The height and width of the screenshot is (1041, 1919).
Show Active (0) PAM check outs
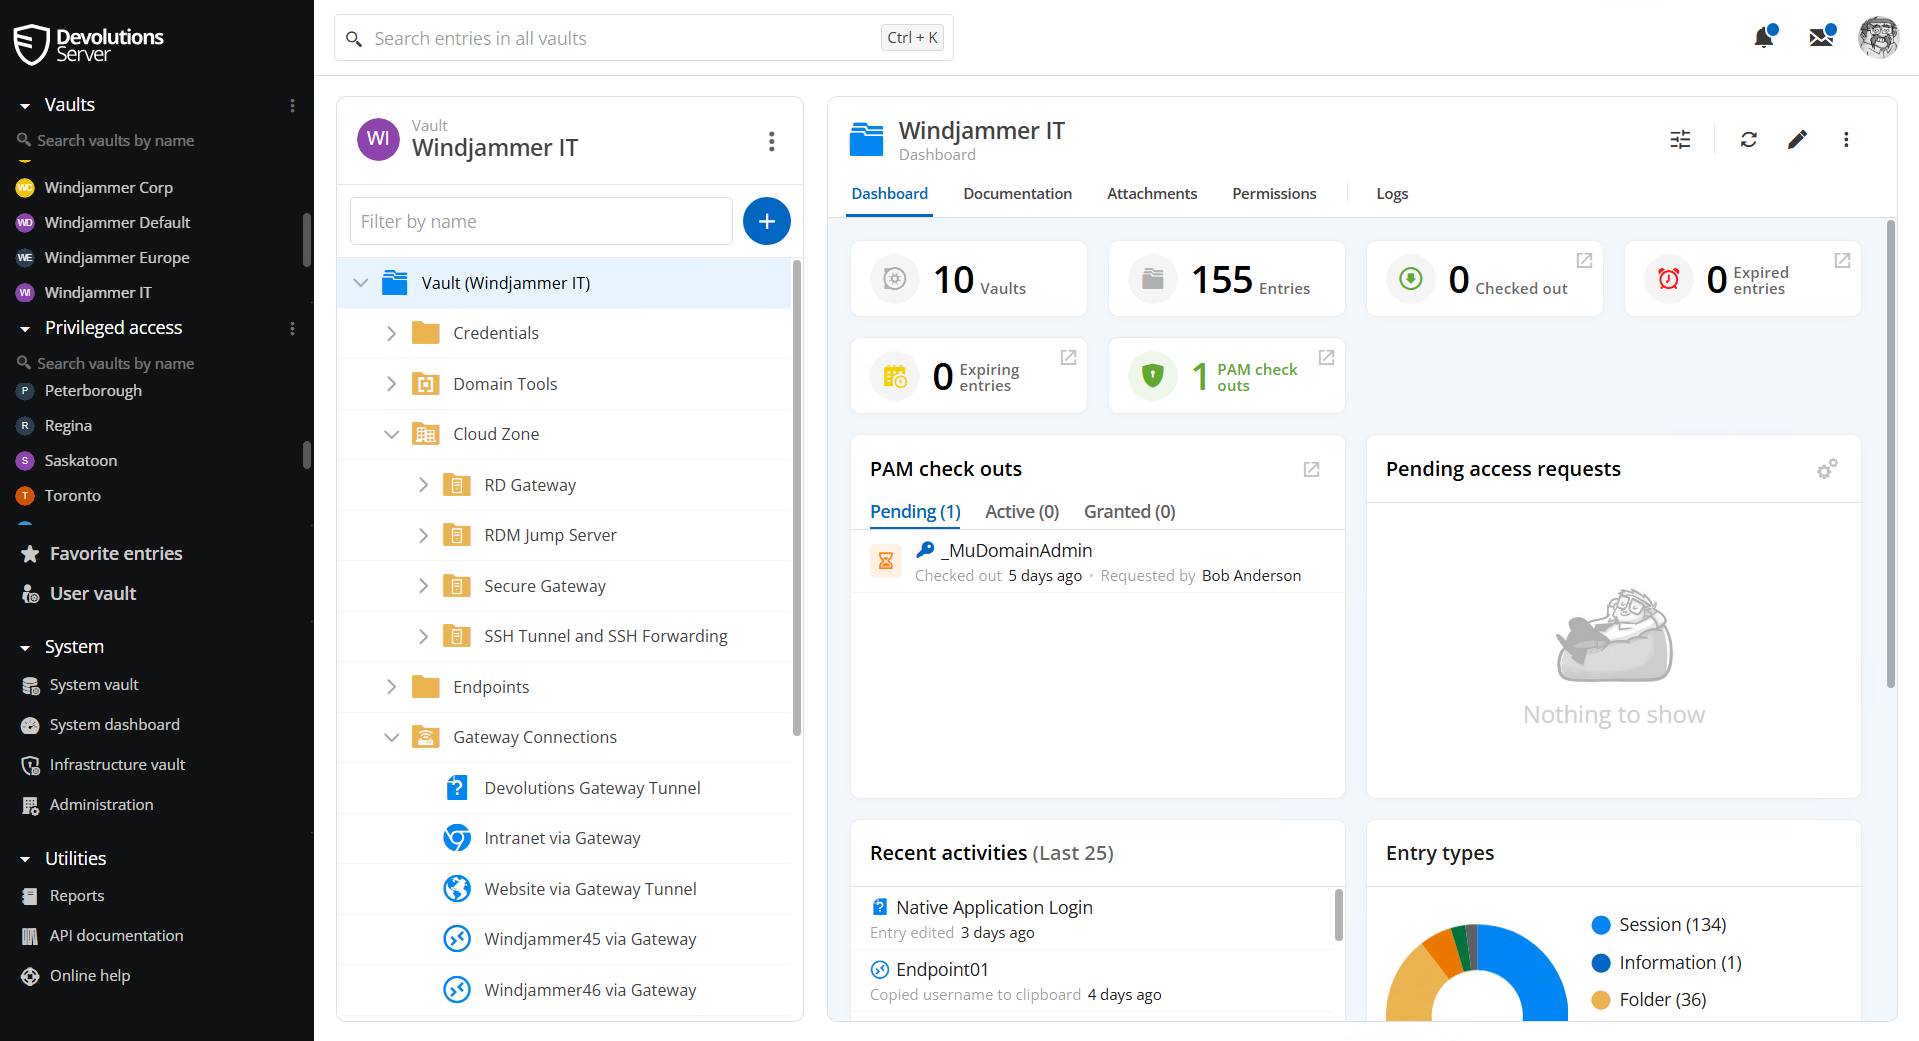(x=1022, y=512)
